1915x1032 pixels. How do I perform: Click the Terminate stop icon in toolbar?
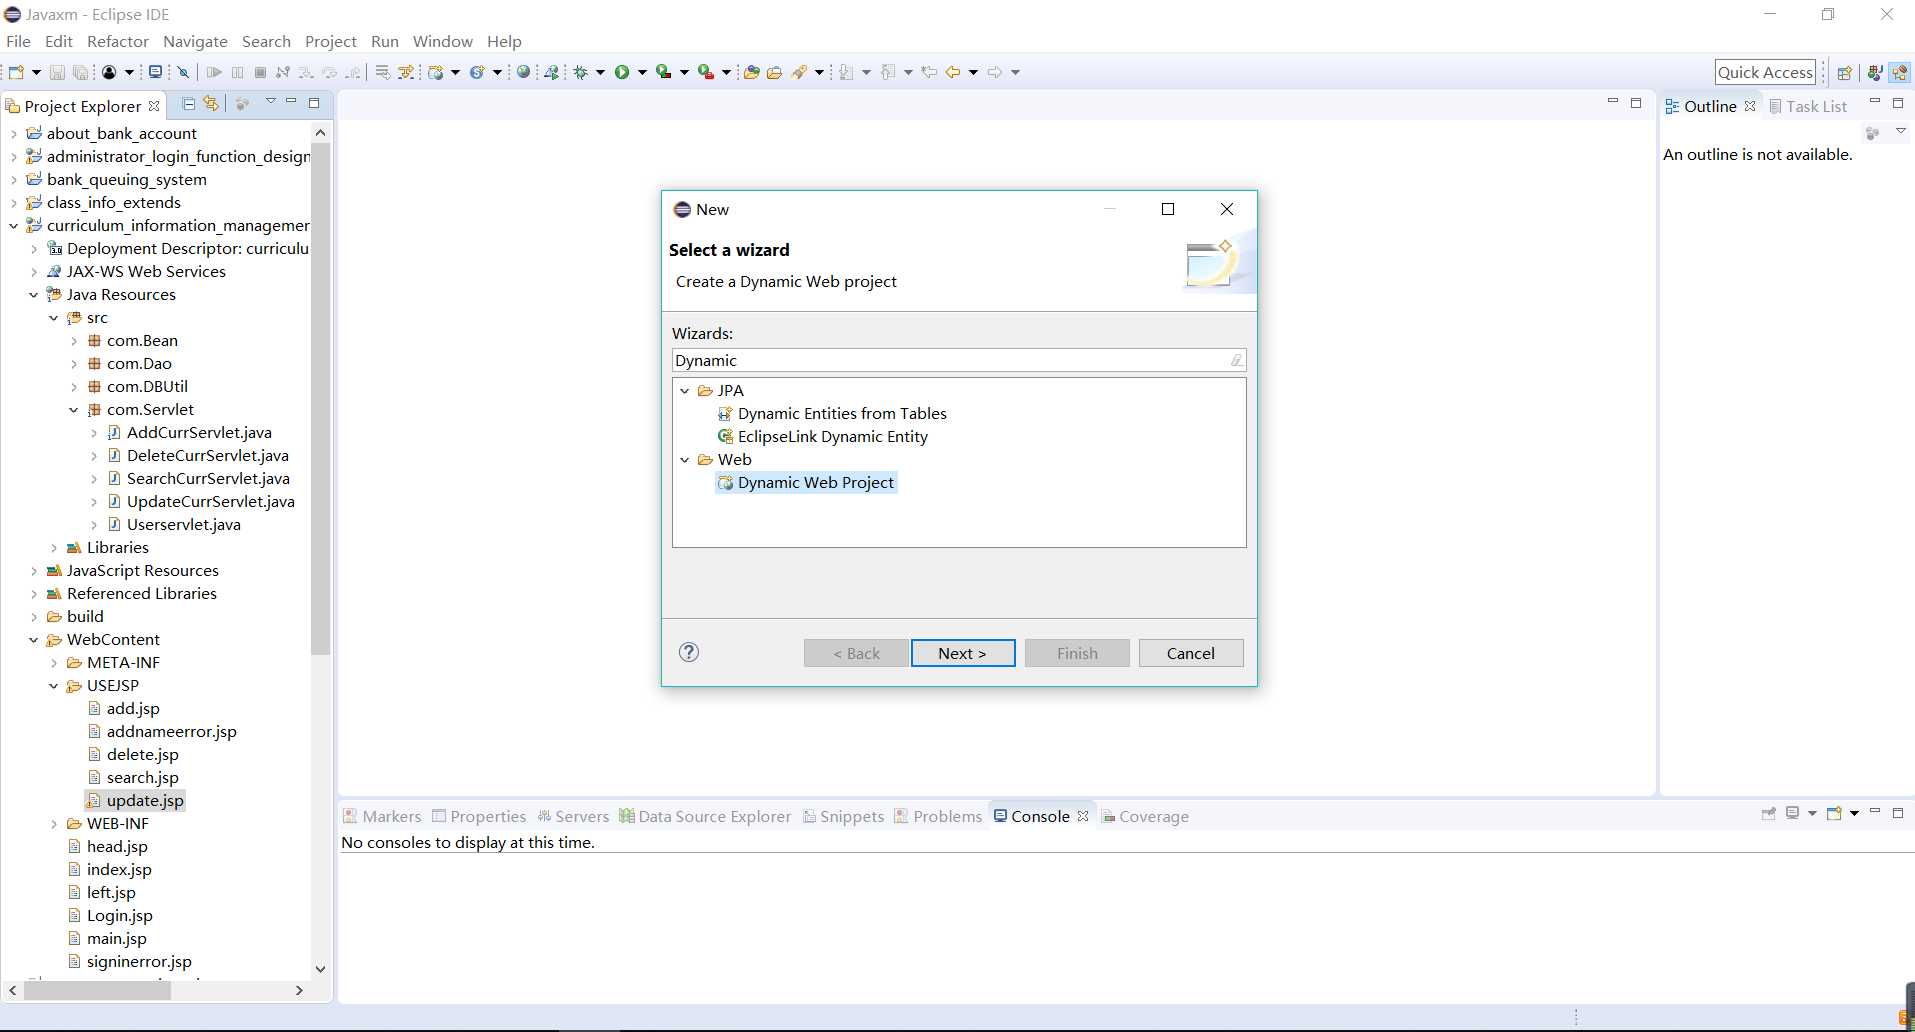[x=260, y=72]
